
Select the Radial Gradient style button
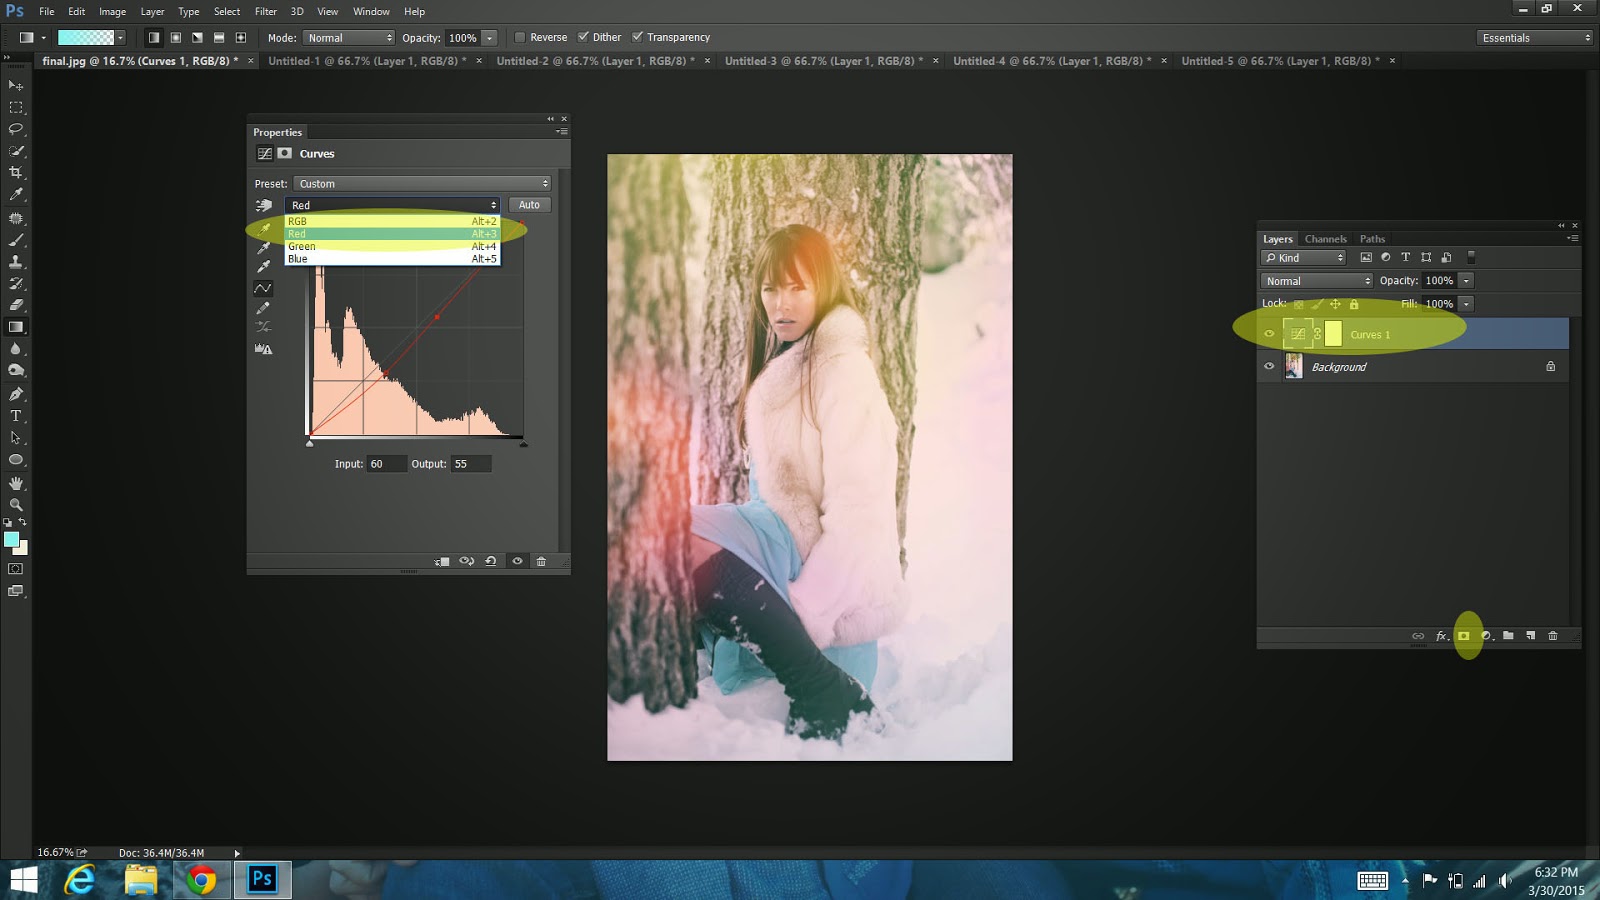tap(175, 38)
